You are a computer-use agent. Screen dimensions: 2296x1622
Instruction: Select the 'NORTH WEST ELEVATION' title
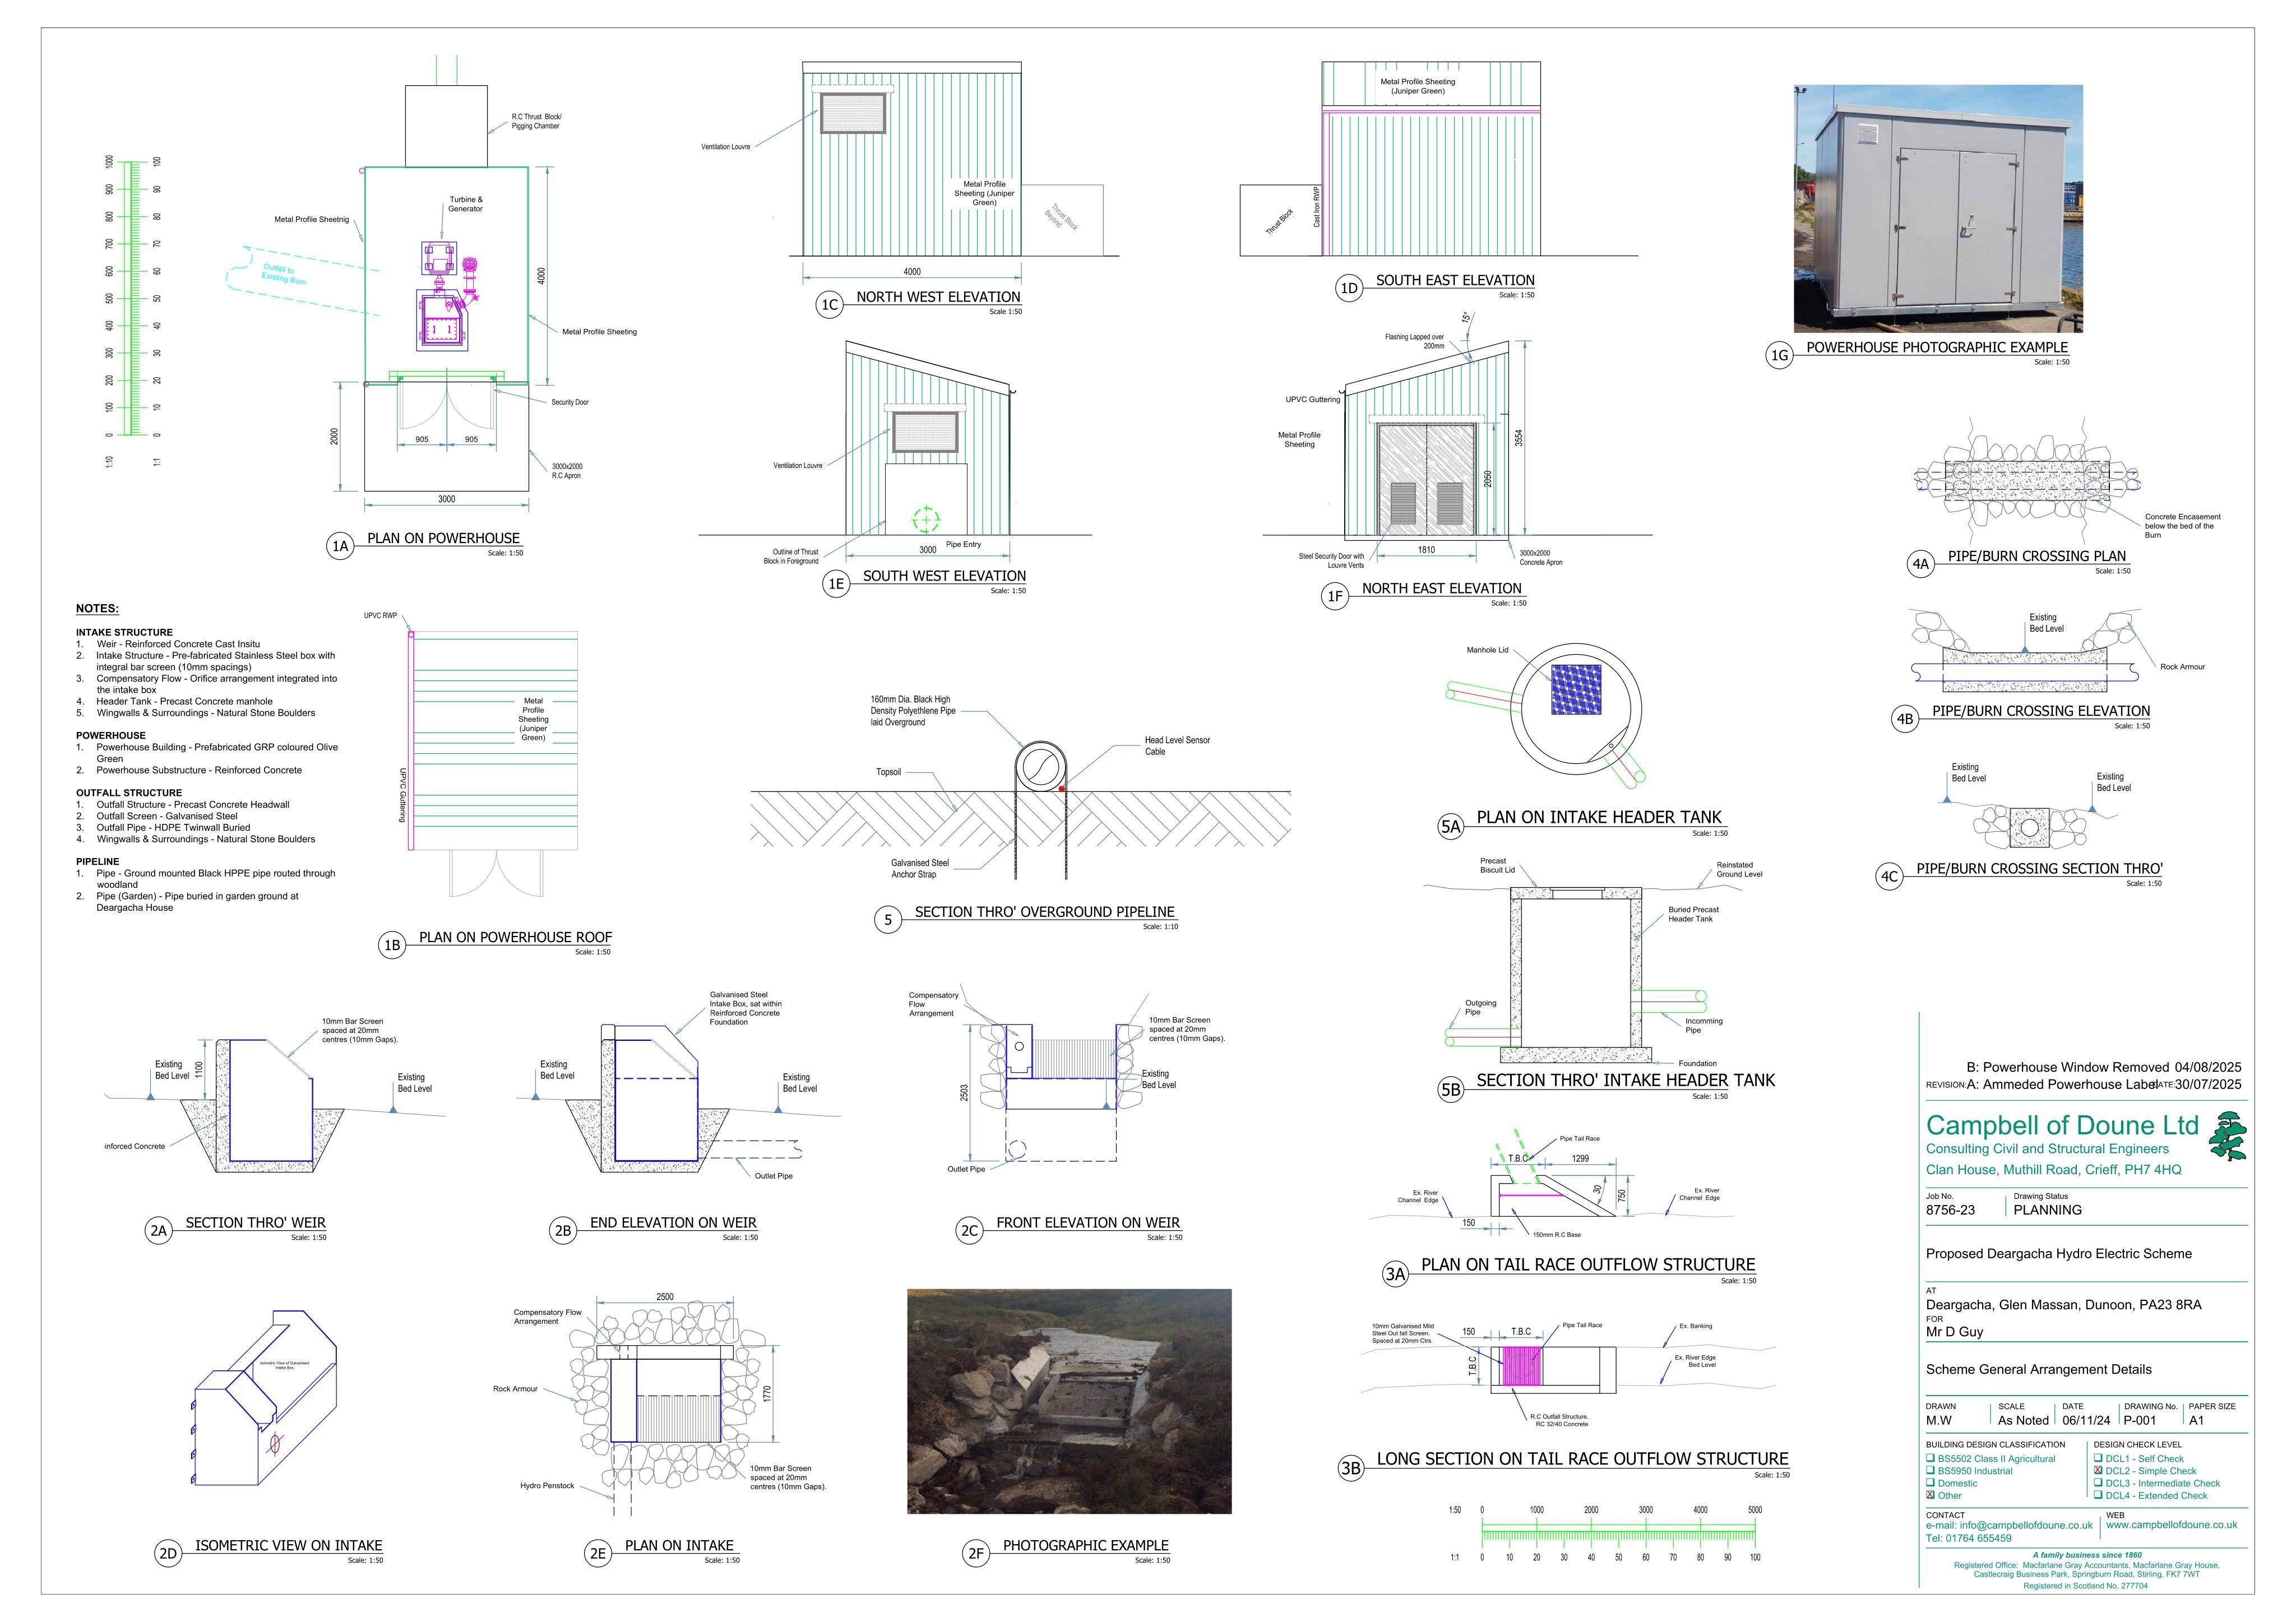point(938,297)
